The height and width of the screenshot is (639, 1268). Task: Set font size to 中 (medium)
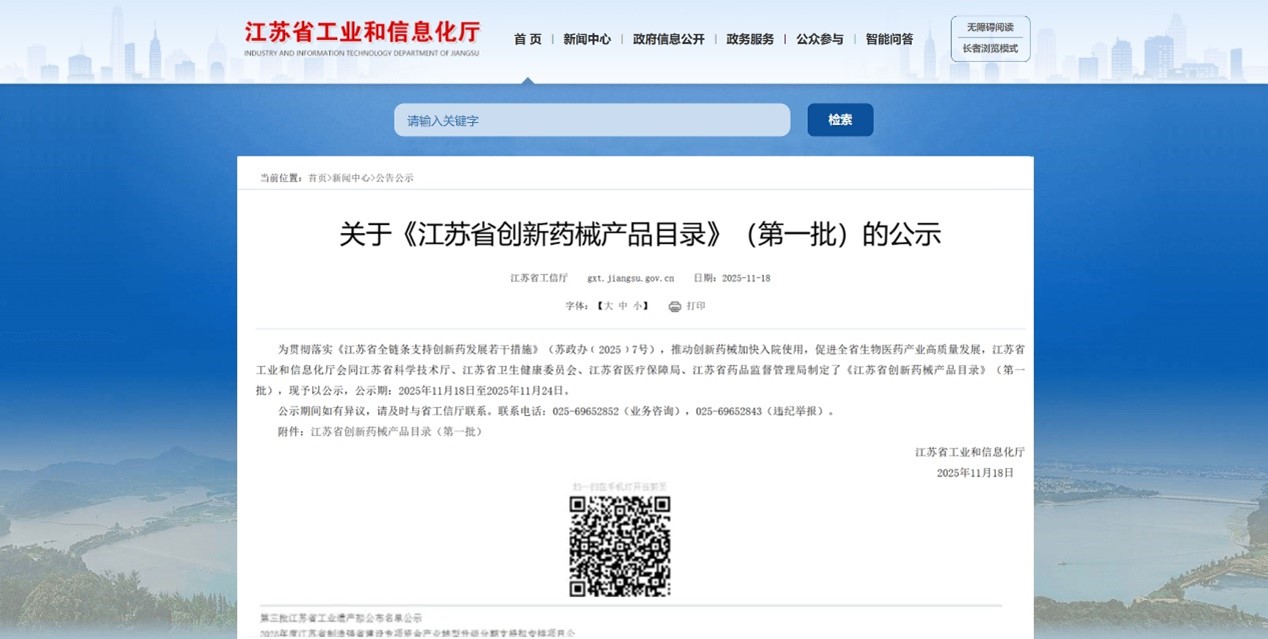click(x=622, y=306)
